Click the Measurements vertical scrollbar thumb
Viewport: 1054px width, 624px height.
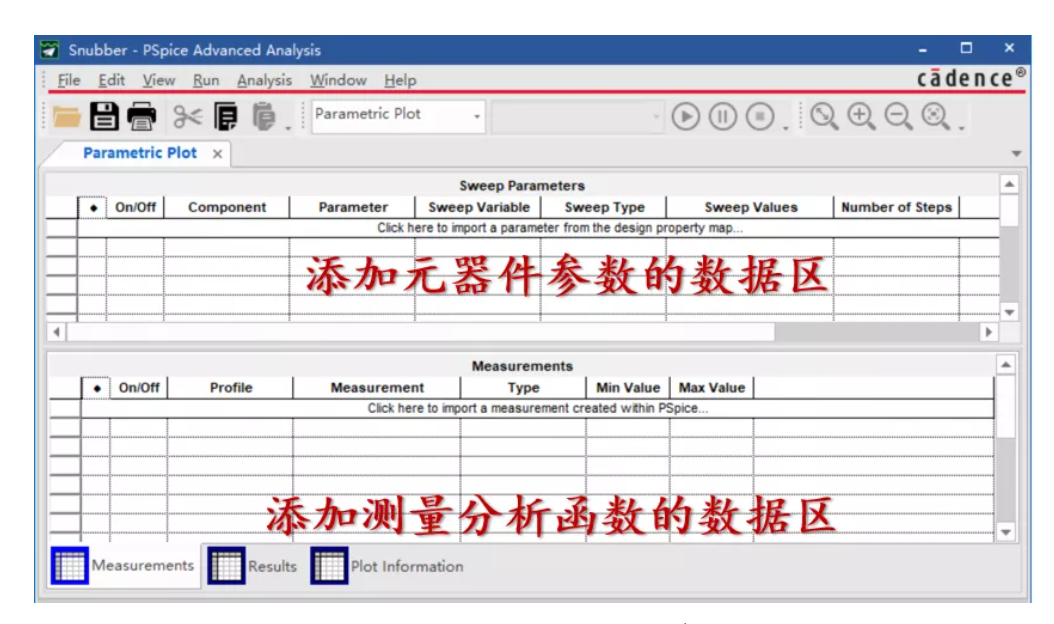click(1006, 407)
